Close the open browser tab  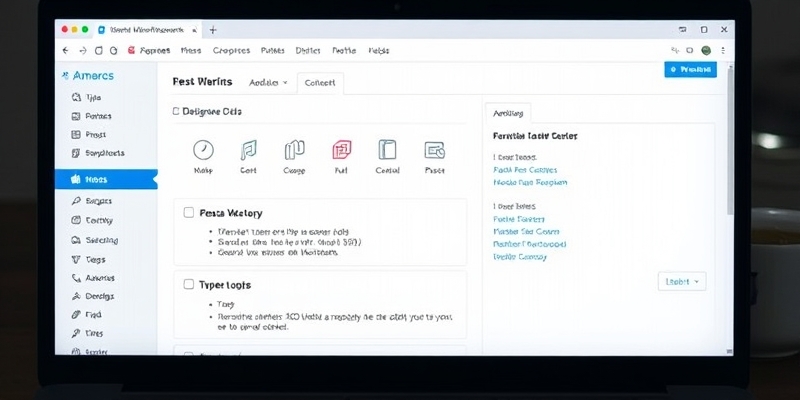[194, 31]
